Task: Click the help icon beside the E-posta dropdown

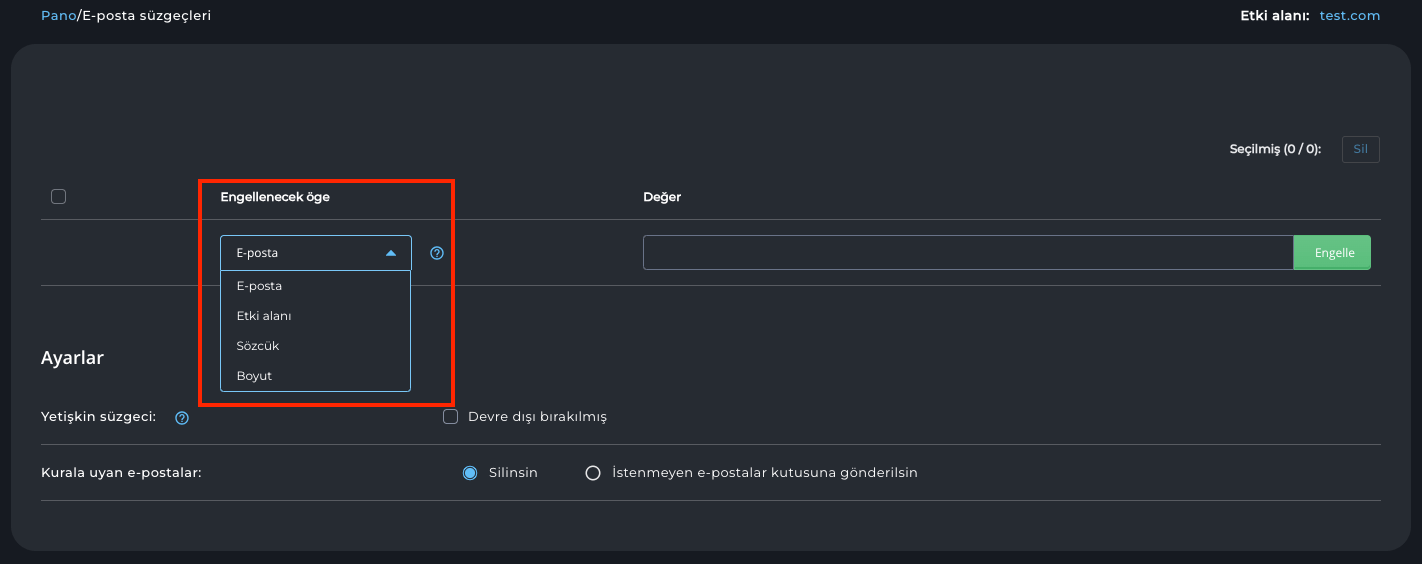Action: (x=436, y=253)
